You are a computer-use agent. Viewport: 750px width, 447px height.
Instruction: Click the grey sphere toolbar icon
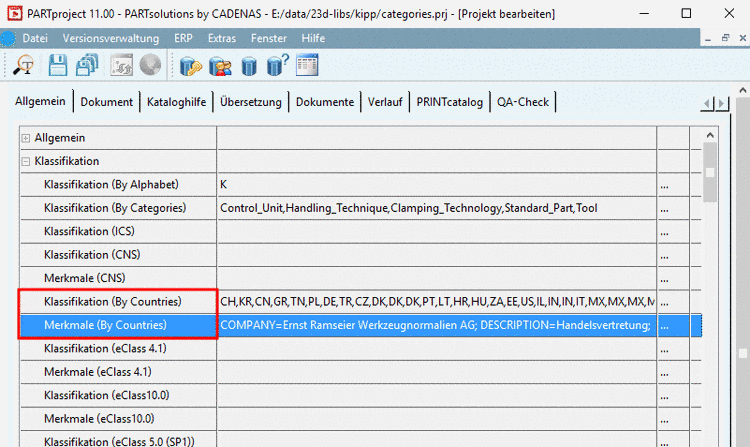[x=150, y=65]
